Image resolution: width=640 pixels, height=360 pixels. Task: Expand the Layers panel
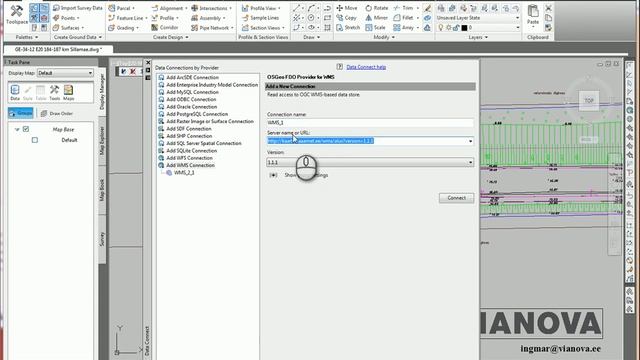[x=478, y=37]
